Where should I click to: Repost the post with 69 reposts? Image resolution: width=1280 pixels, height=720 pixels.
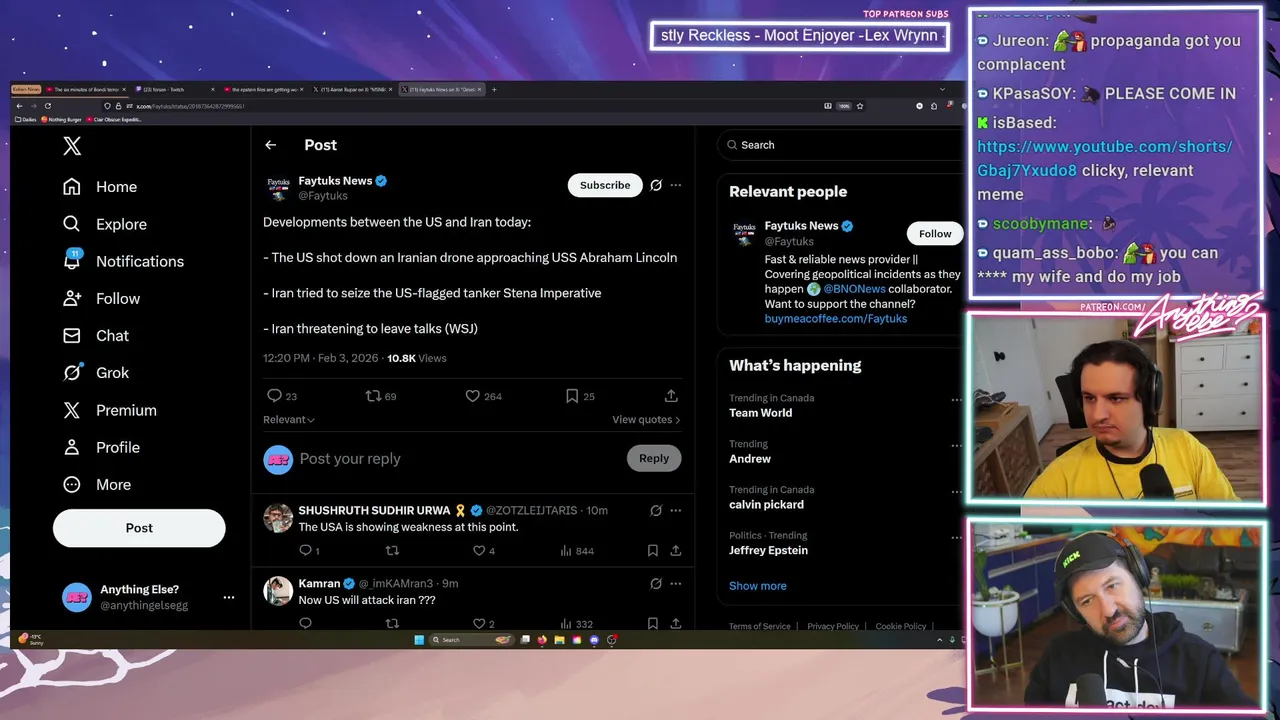pyautogui.click(x=374, y=396)
